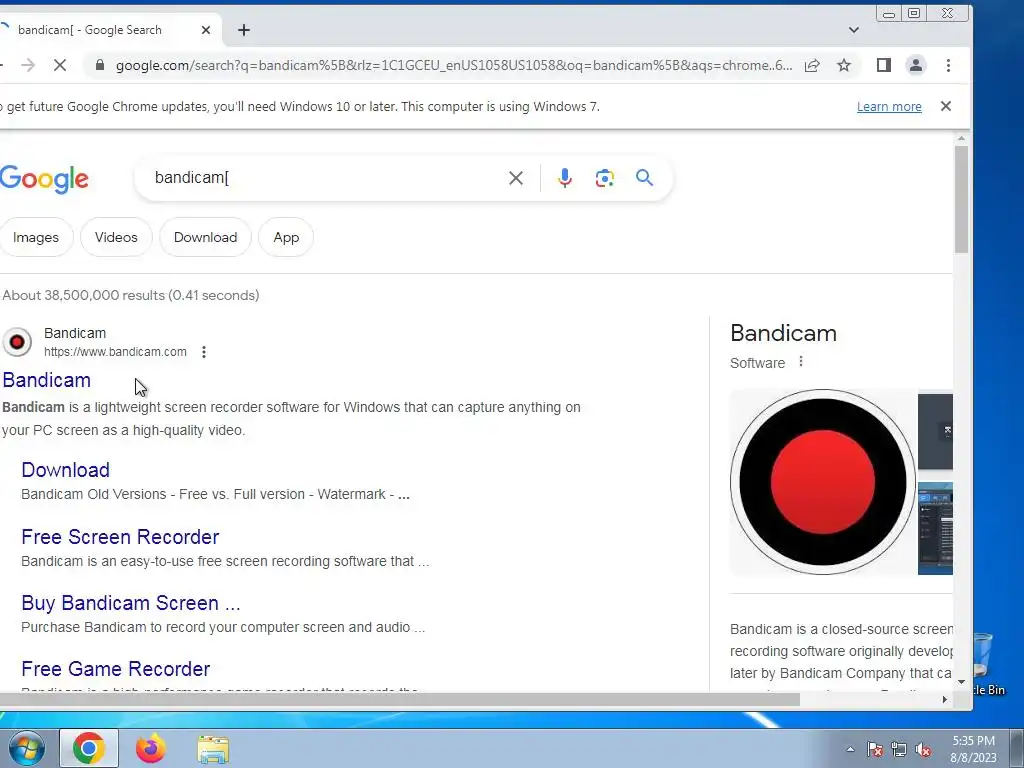The height and width of the screenshot is (768, 1024).
Task: Open the Free Game Recorder sitelink
Action: 116,669
